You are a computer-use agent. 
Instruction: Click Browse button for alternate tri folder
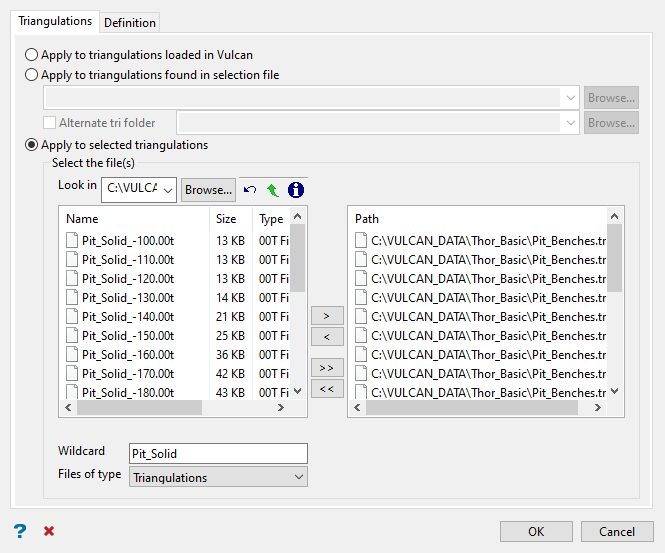pos(611,123)
